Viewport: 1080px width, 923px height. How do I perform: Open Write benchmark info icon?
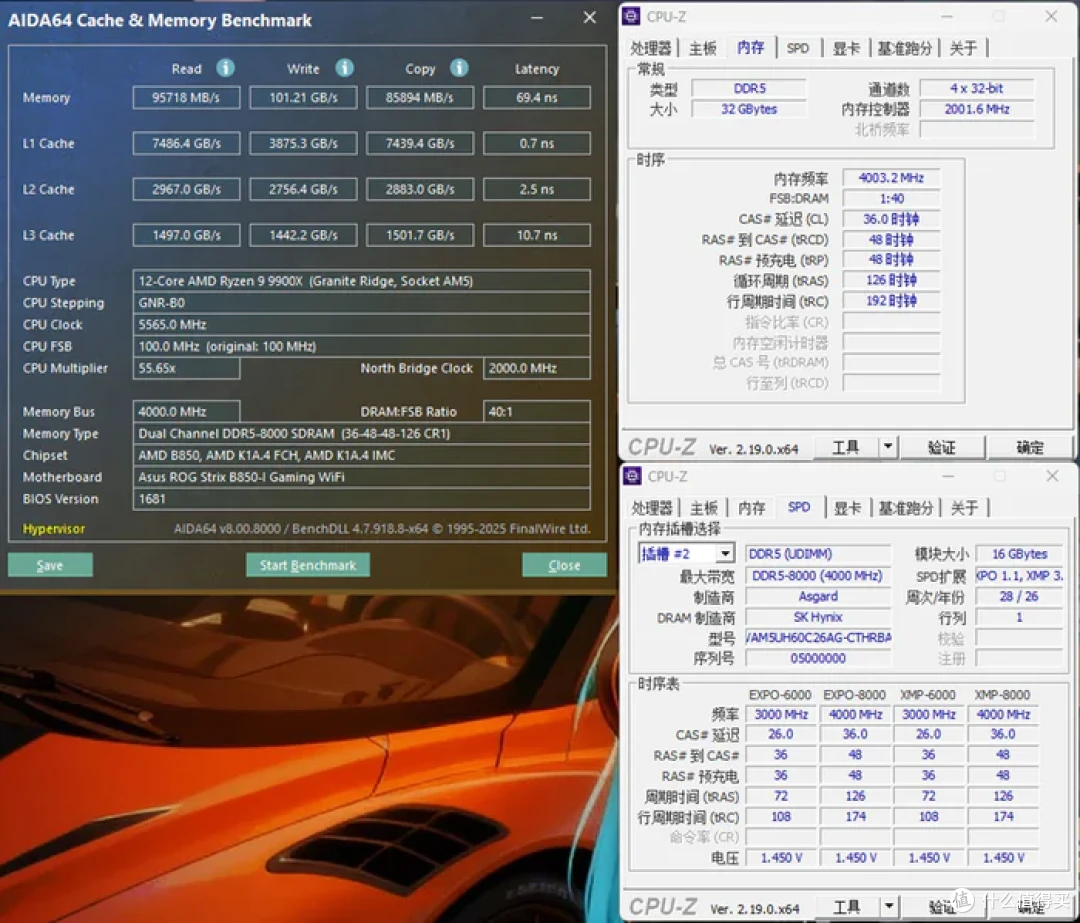pos(344,68)
